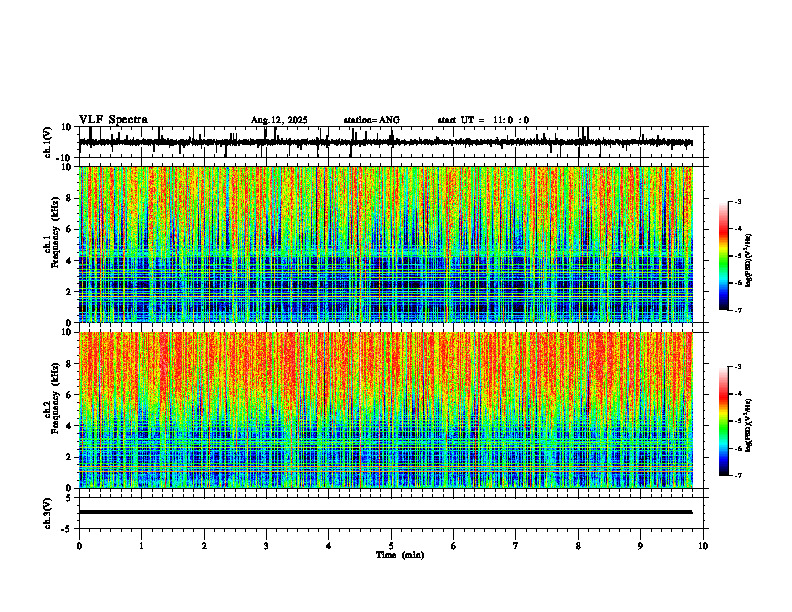
Task: Click the "station=ANG" label
Action: tap(371, 120)
